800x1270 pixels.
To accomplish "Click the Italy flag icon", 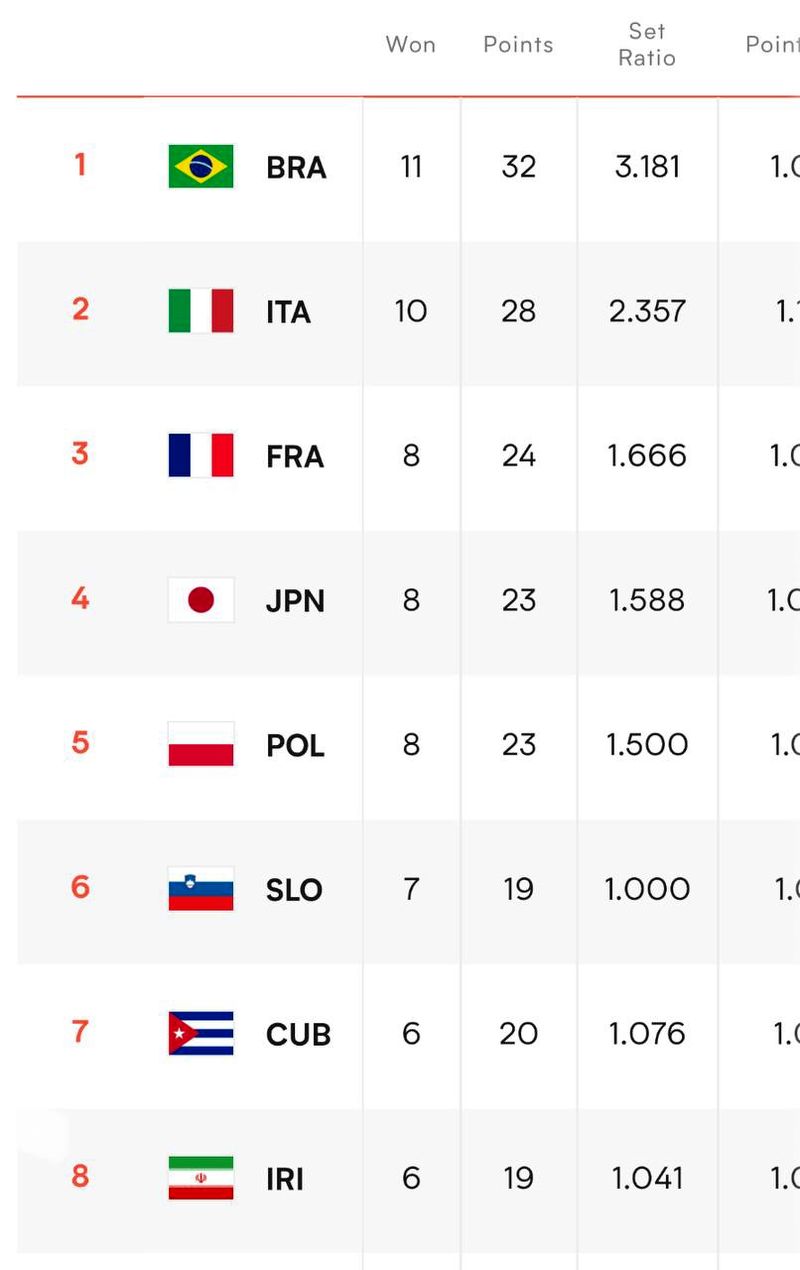I will point(201,311).
